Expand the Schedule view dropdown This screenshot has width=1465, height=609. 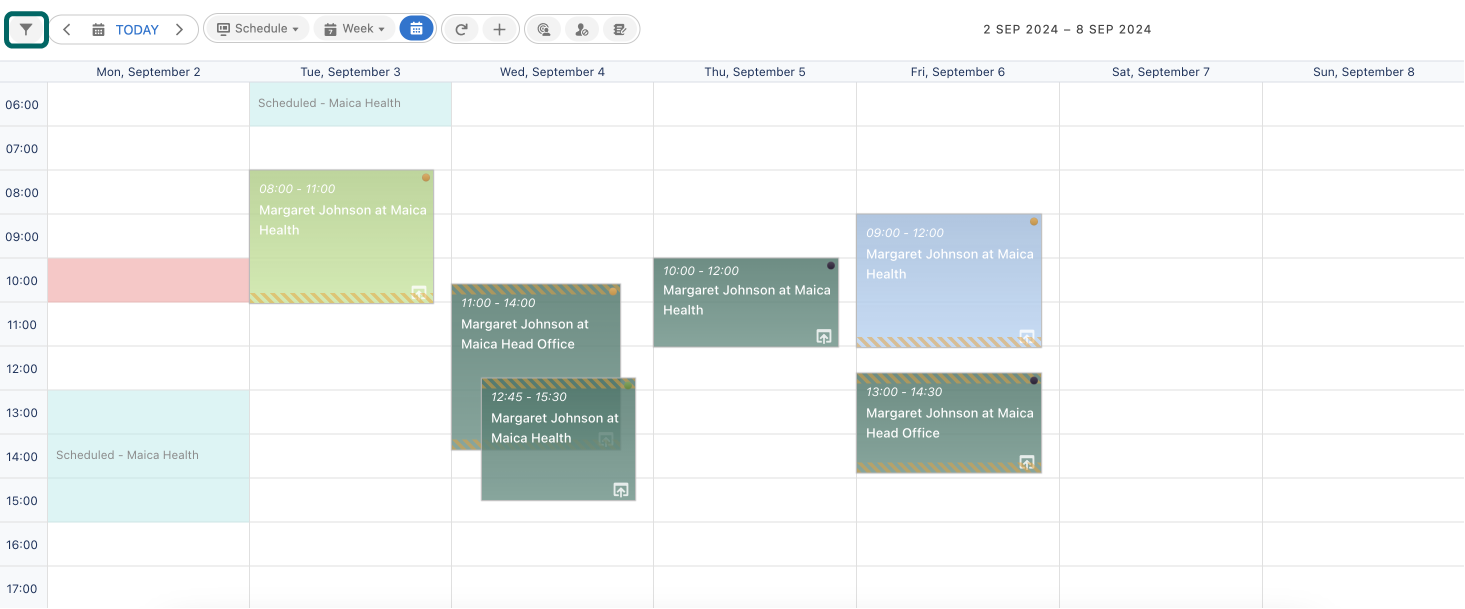pos(258,29)
